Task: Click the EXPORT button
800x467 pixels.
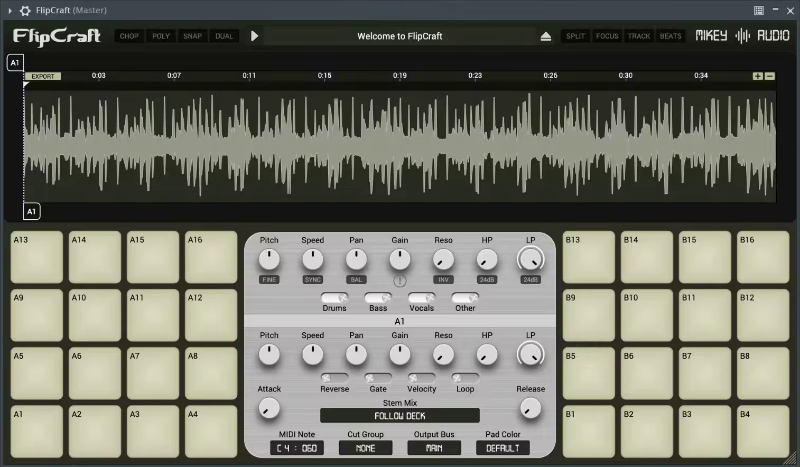Action: pyautogui.click(x=43, y=76)
